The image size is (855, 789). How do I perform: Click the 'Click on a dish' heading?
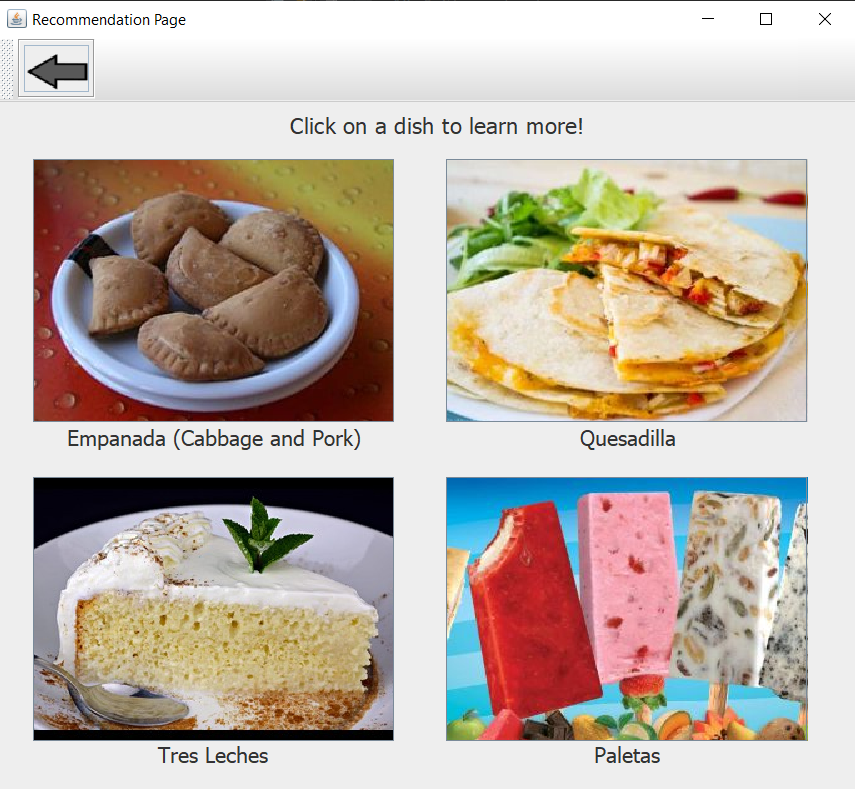[436, 127]
